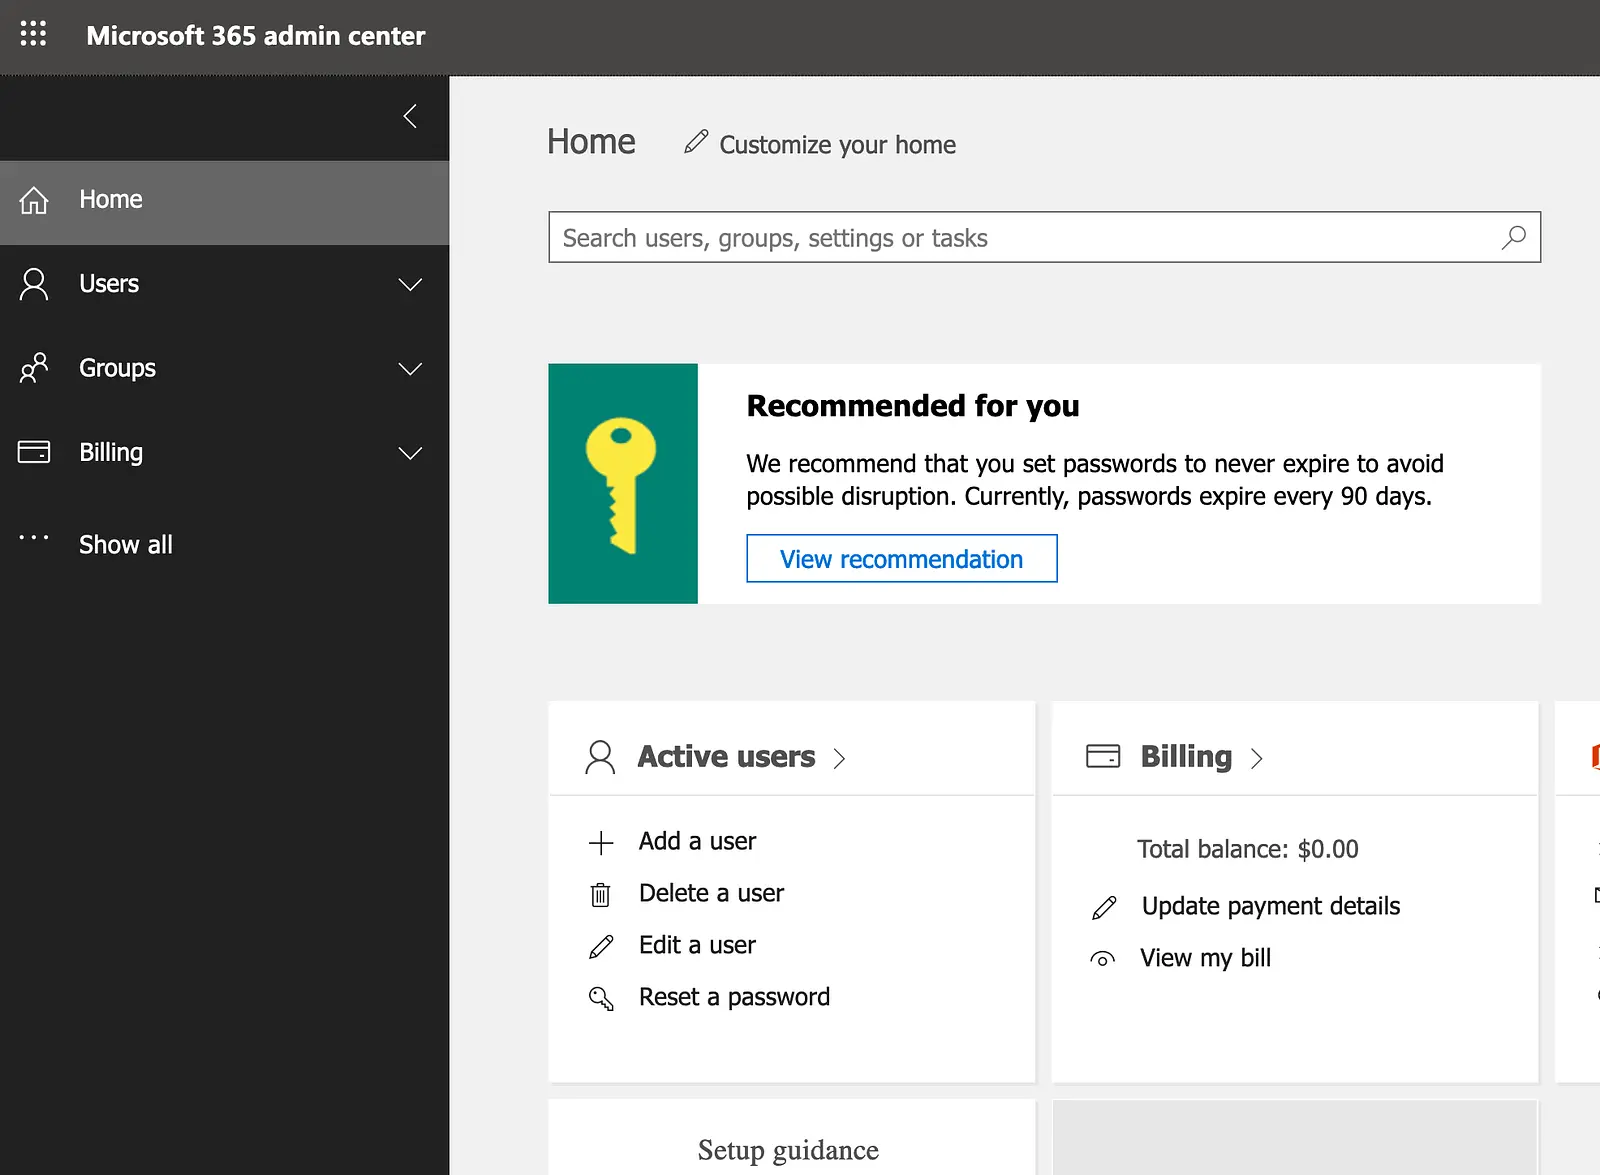Click the Reset a password link

click(734, 997)
